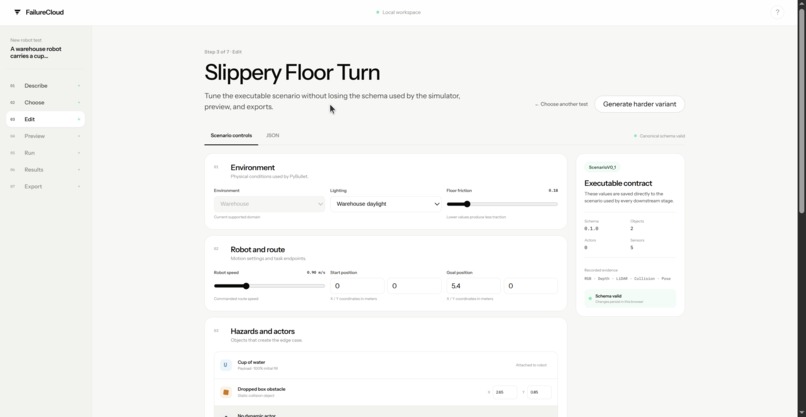Click the green Schema valid status dot
Screen dimensions: 806x417
coord(590,298)
